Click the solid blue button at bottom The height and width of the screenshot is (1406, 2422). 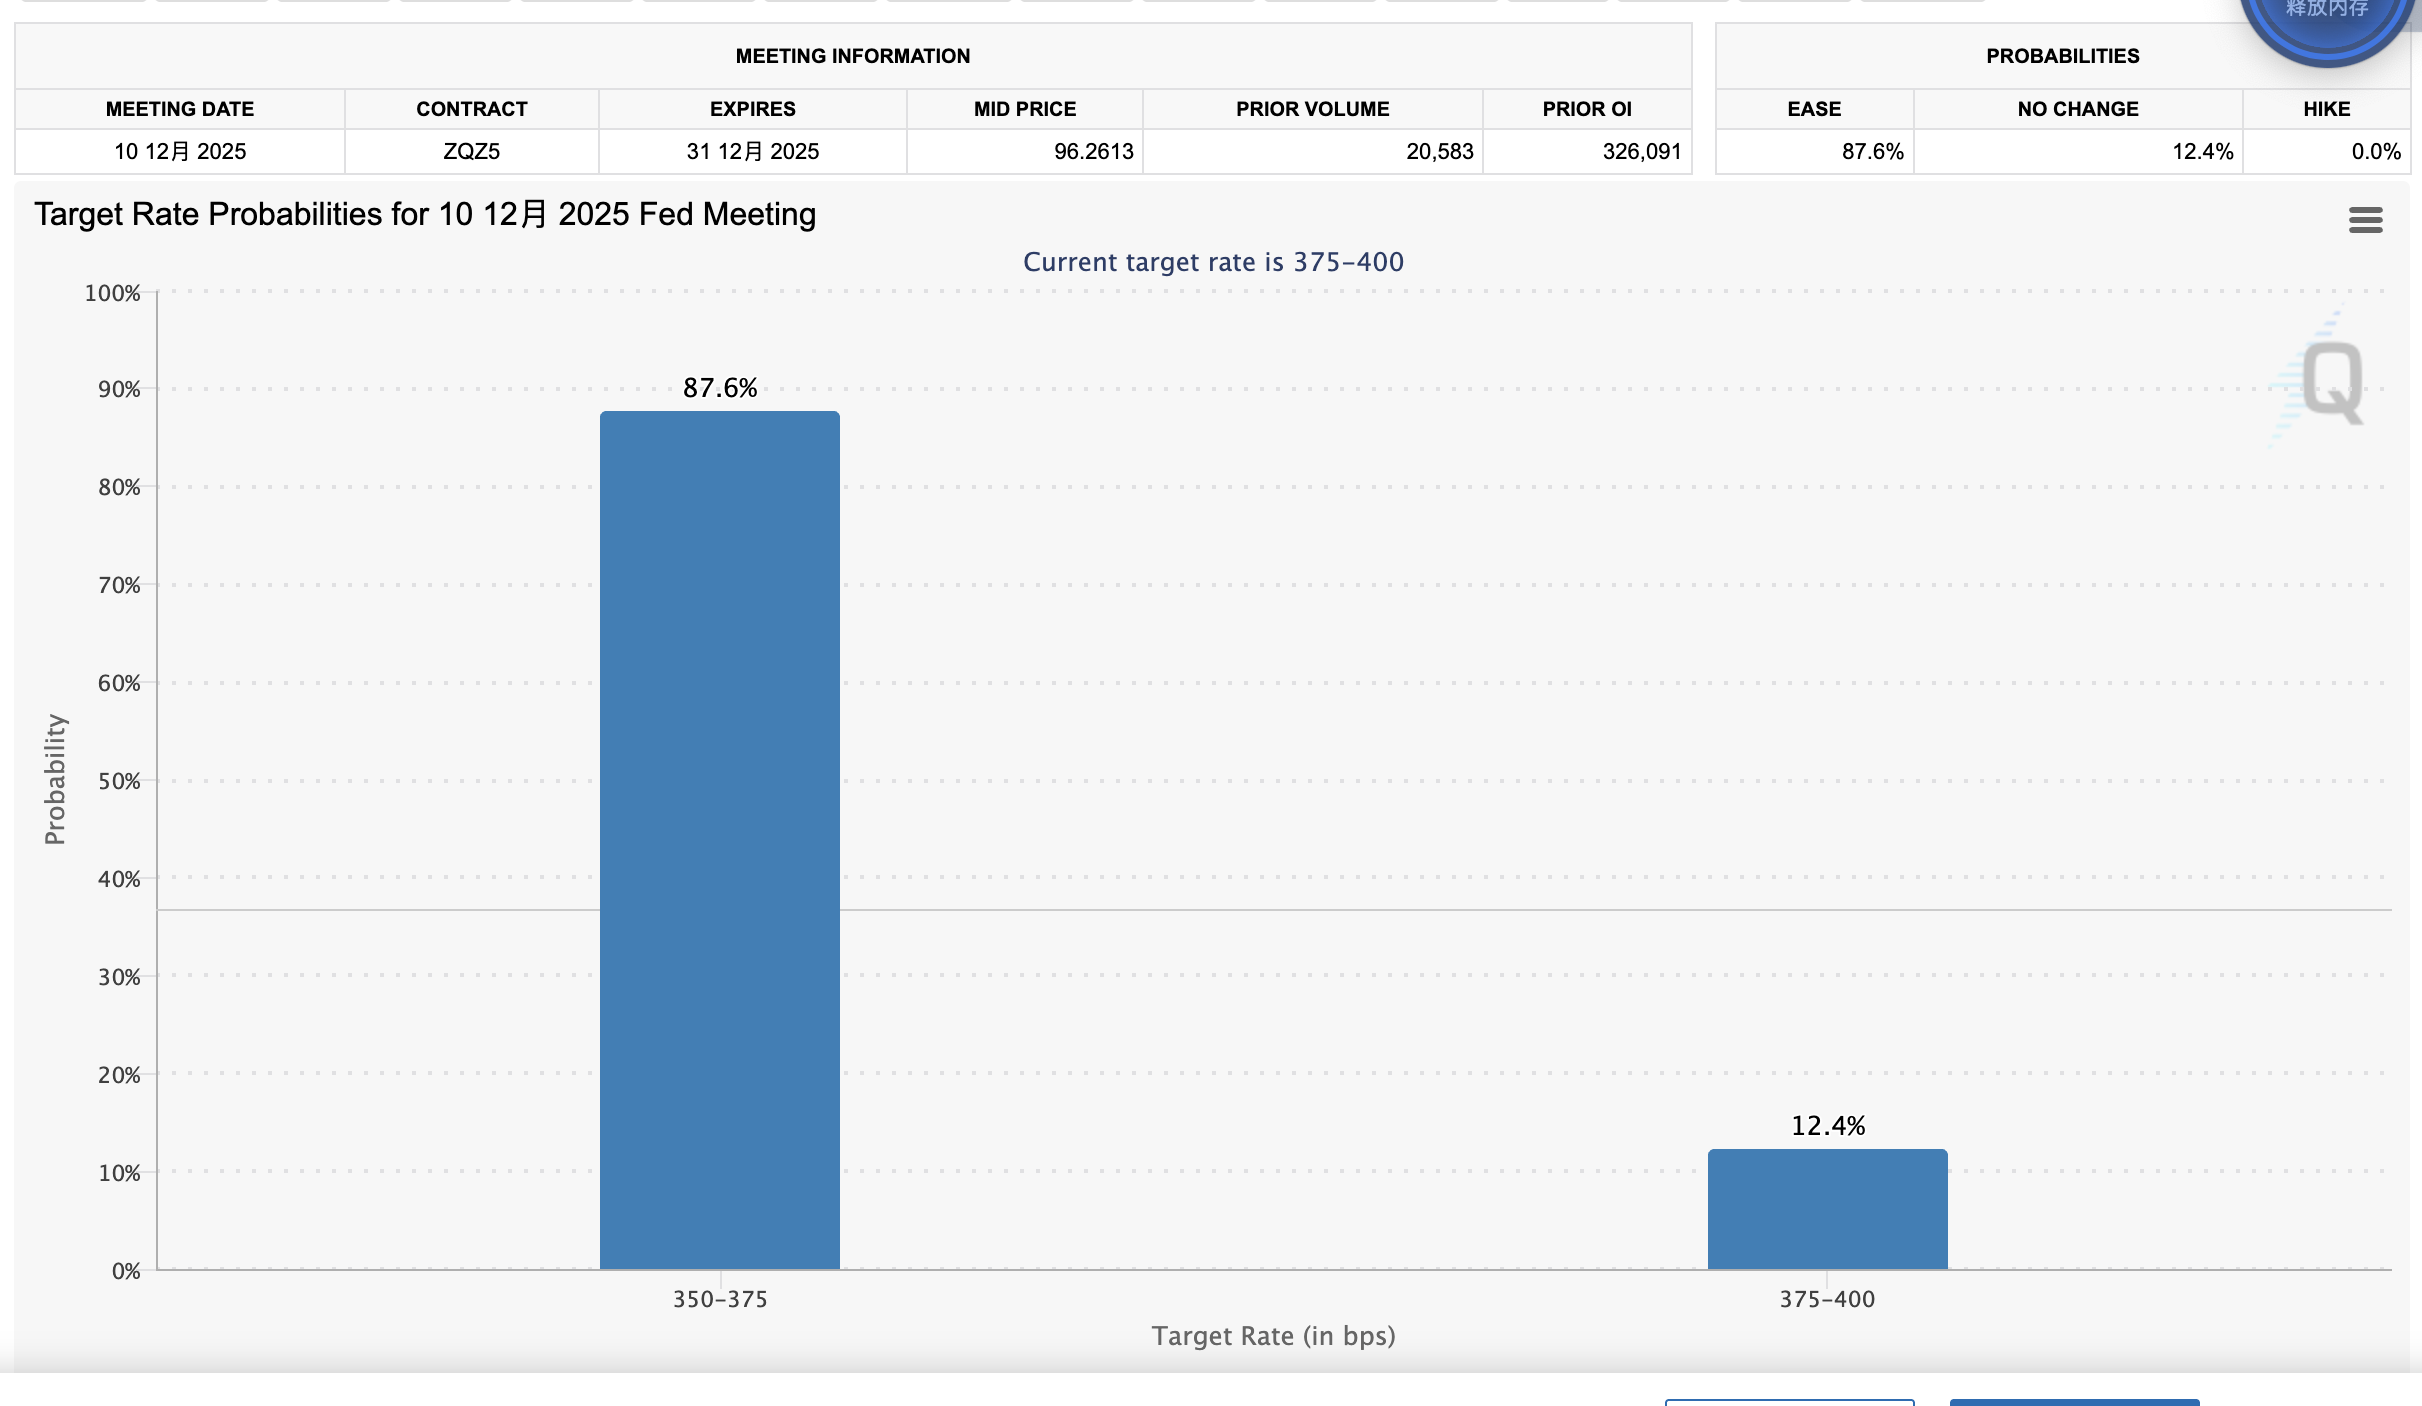click(x=2074, y=1402)
